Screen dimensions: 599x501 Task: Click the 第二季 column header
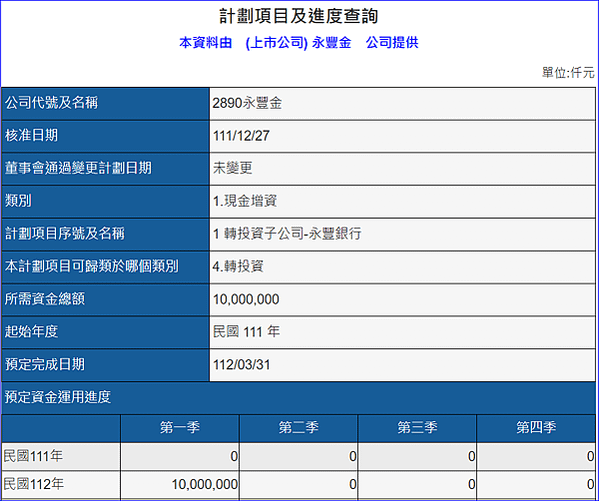[x=298, y=427]
